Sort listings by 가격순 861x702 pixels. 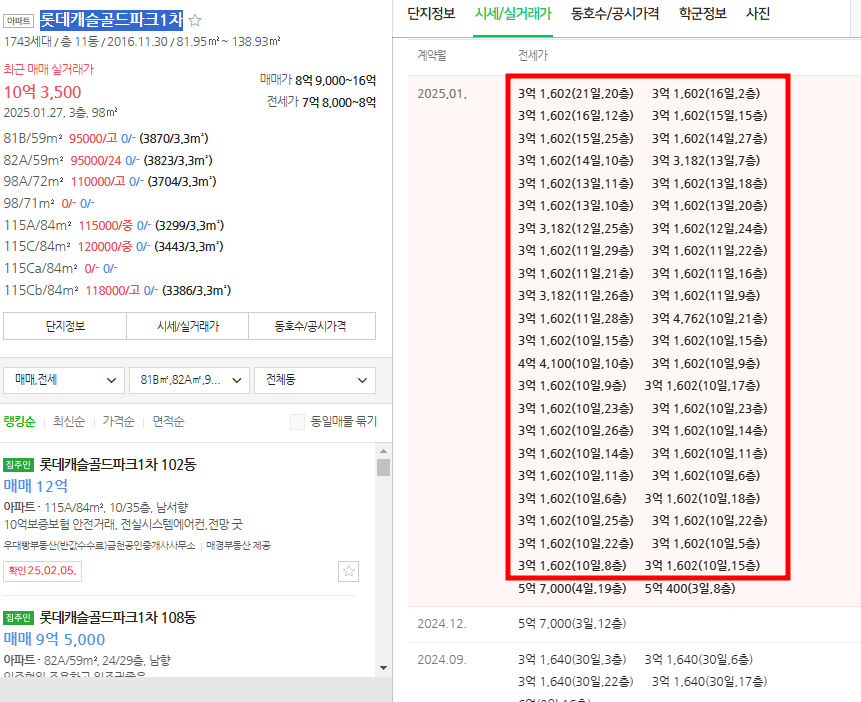(118, 421)
